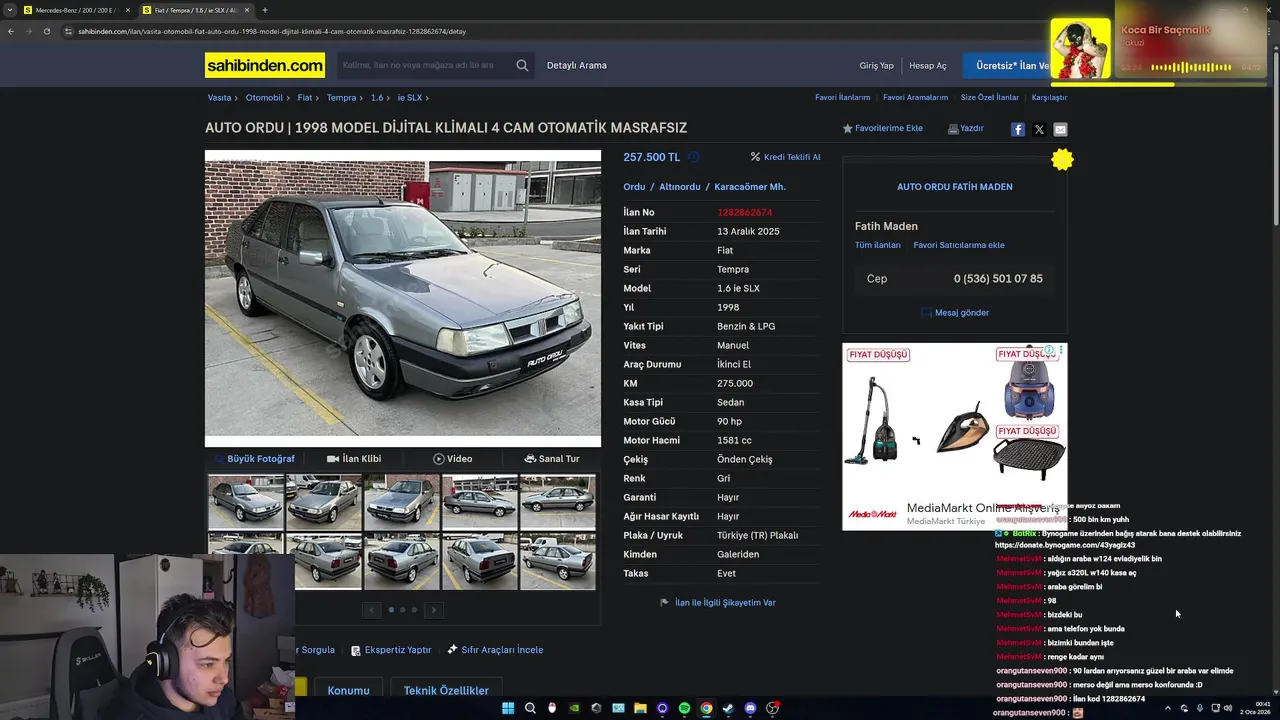Open Kredi Teklifi Al link

(x=786, y=157)
